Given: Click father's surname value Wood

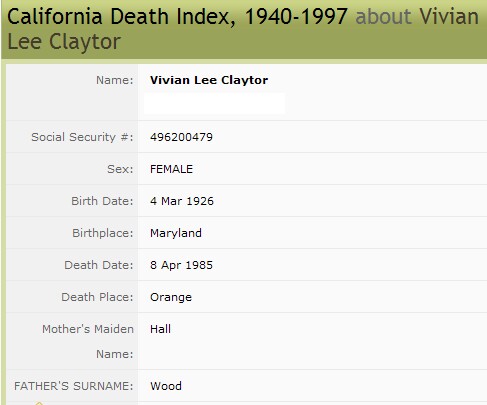Looking at the screenshot, I should tap(166, 386).
